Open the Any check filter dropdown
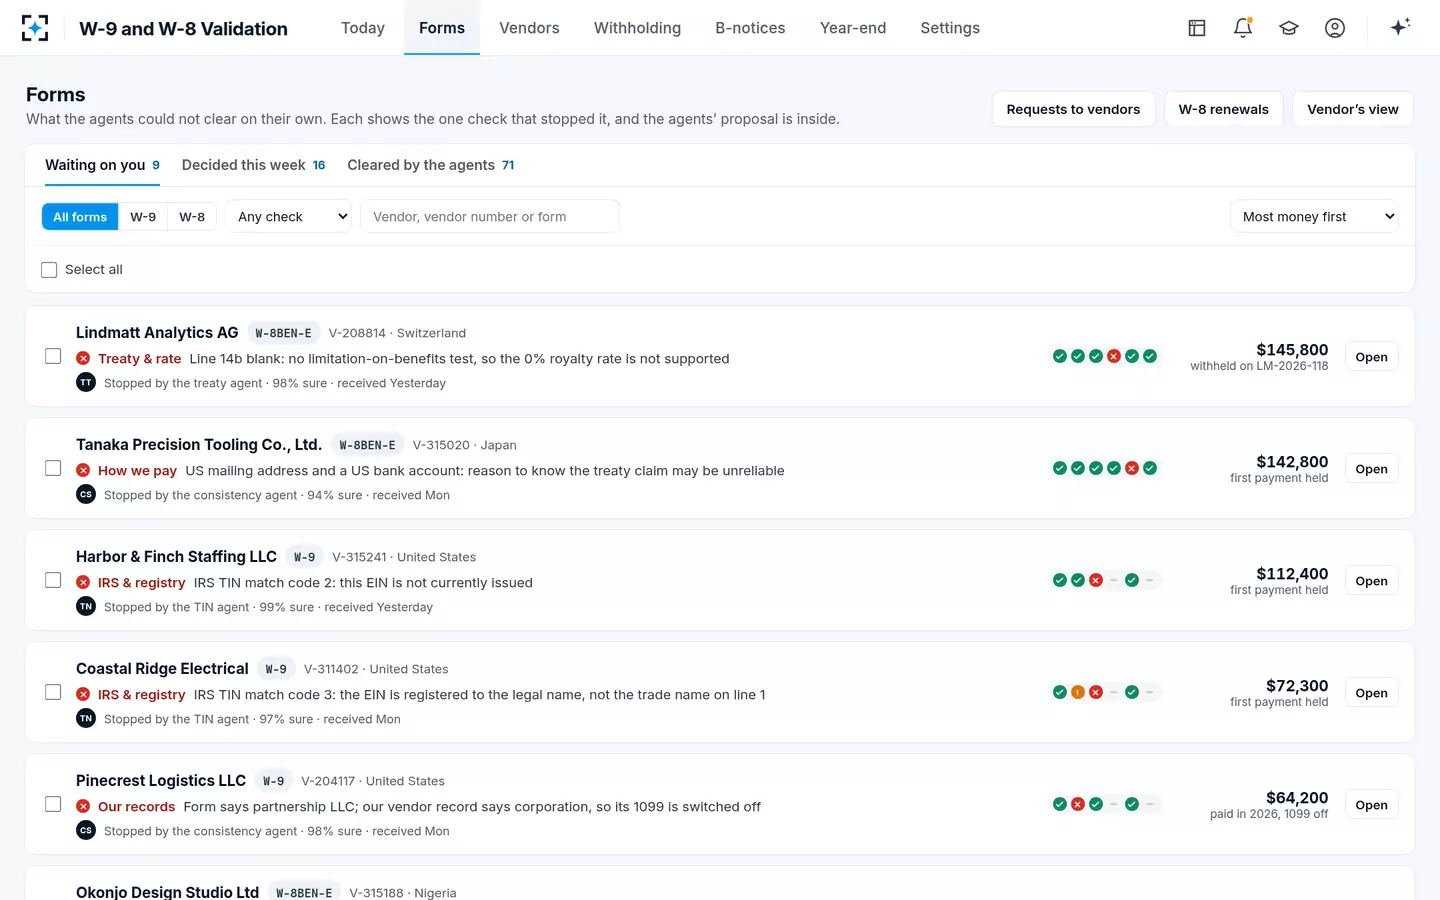Viewport: 1440px width, 900px height. [288, 216]
